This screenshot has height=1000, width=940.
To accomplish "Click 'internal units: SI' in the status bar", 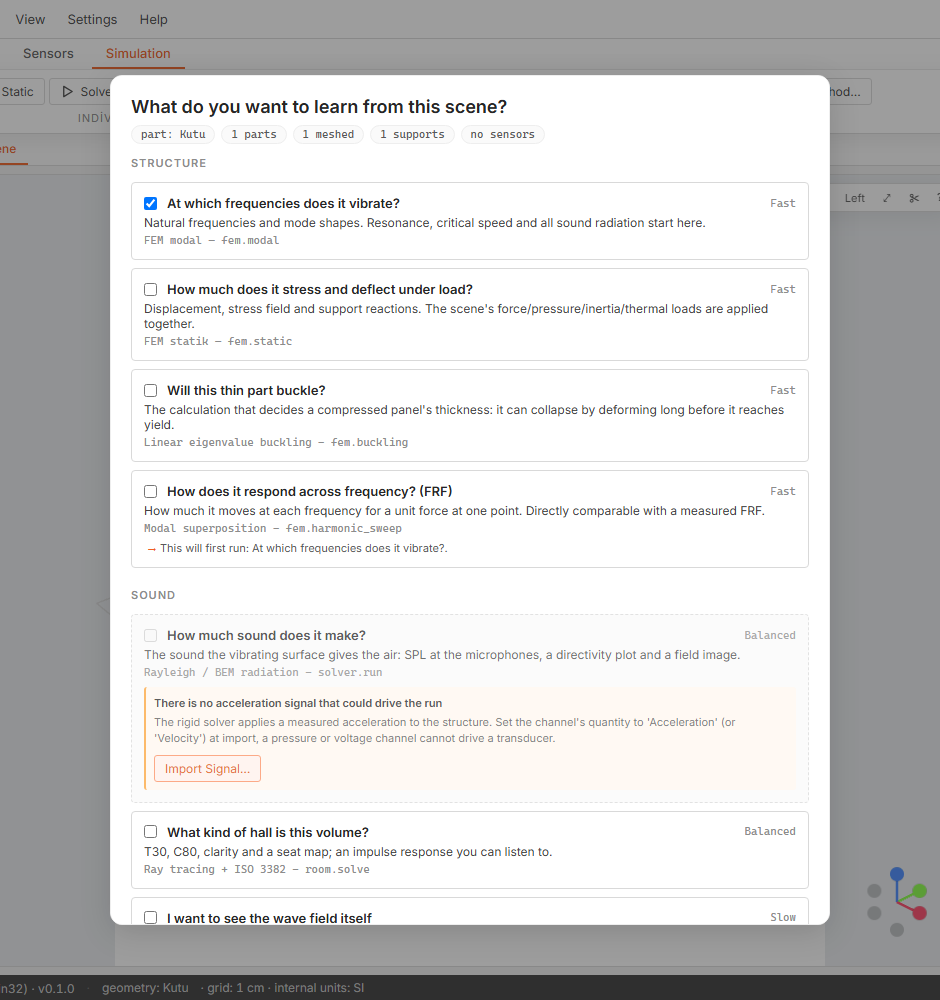I will click(x=319, y=988).
